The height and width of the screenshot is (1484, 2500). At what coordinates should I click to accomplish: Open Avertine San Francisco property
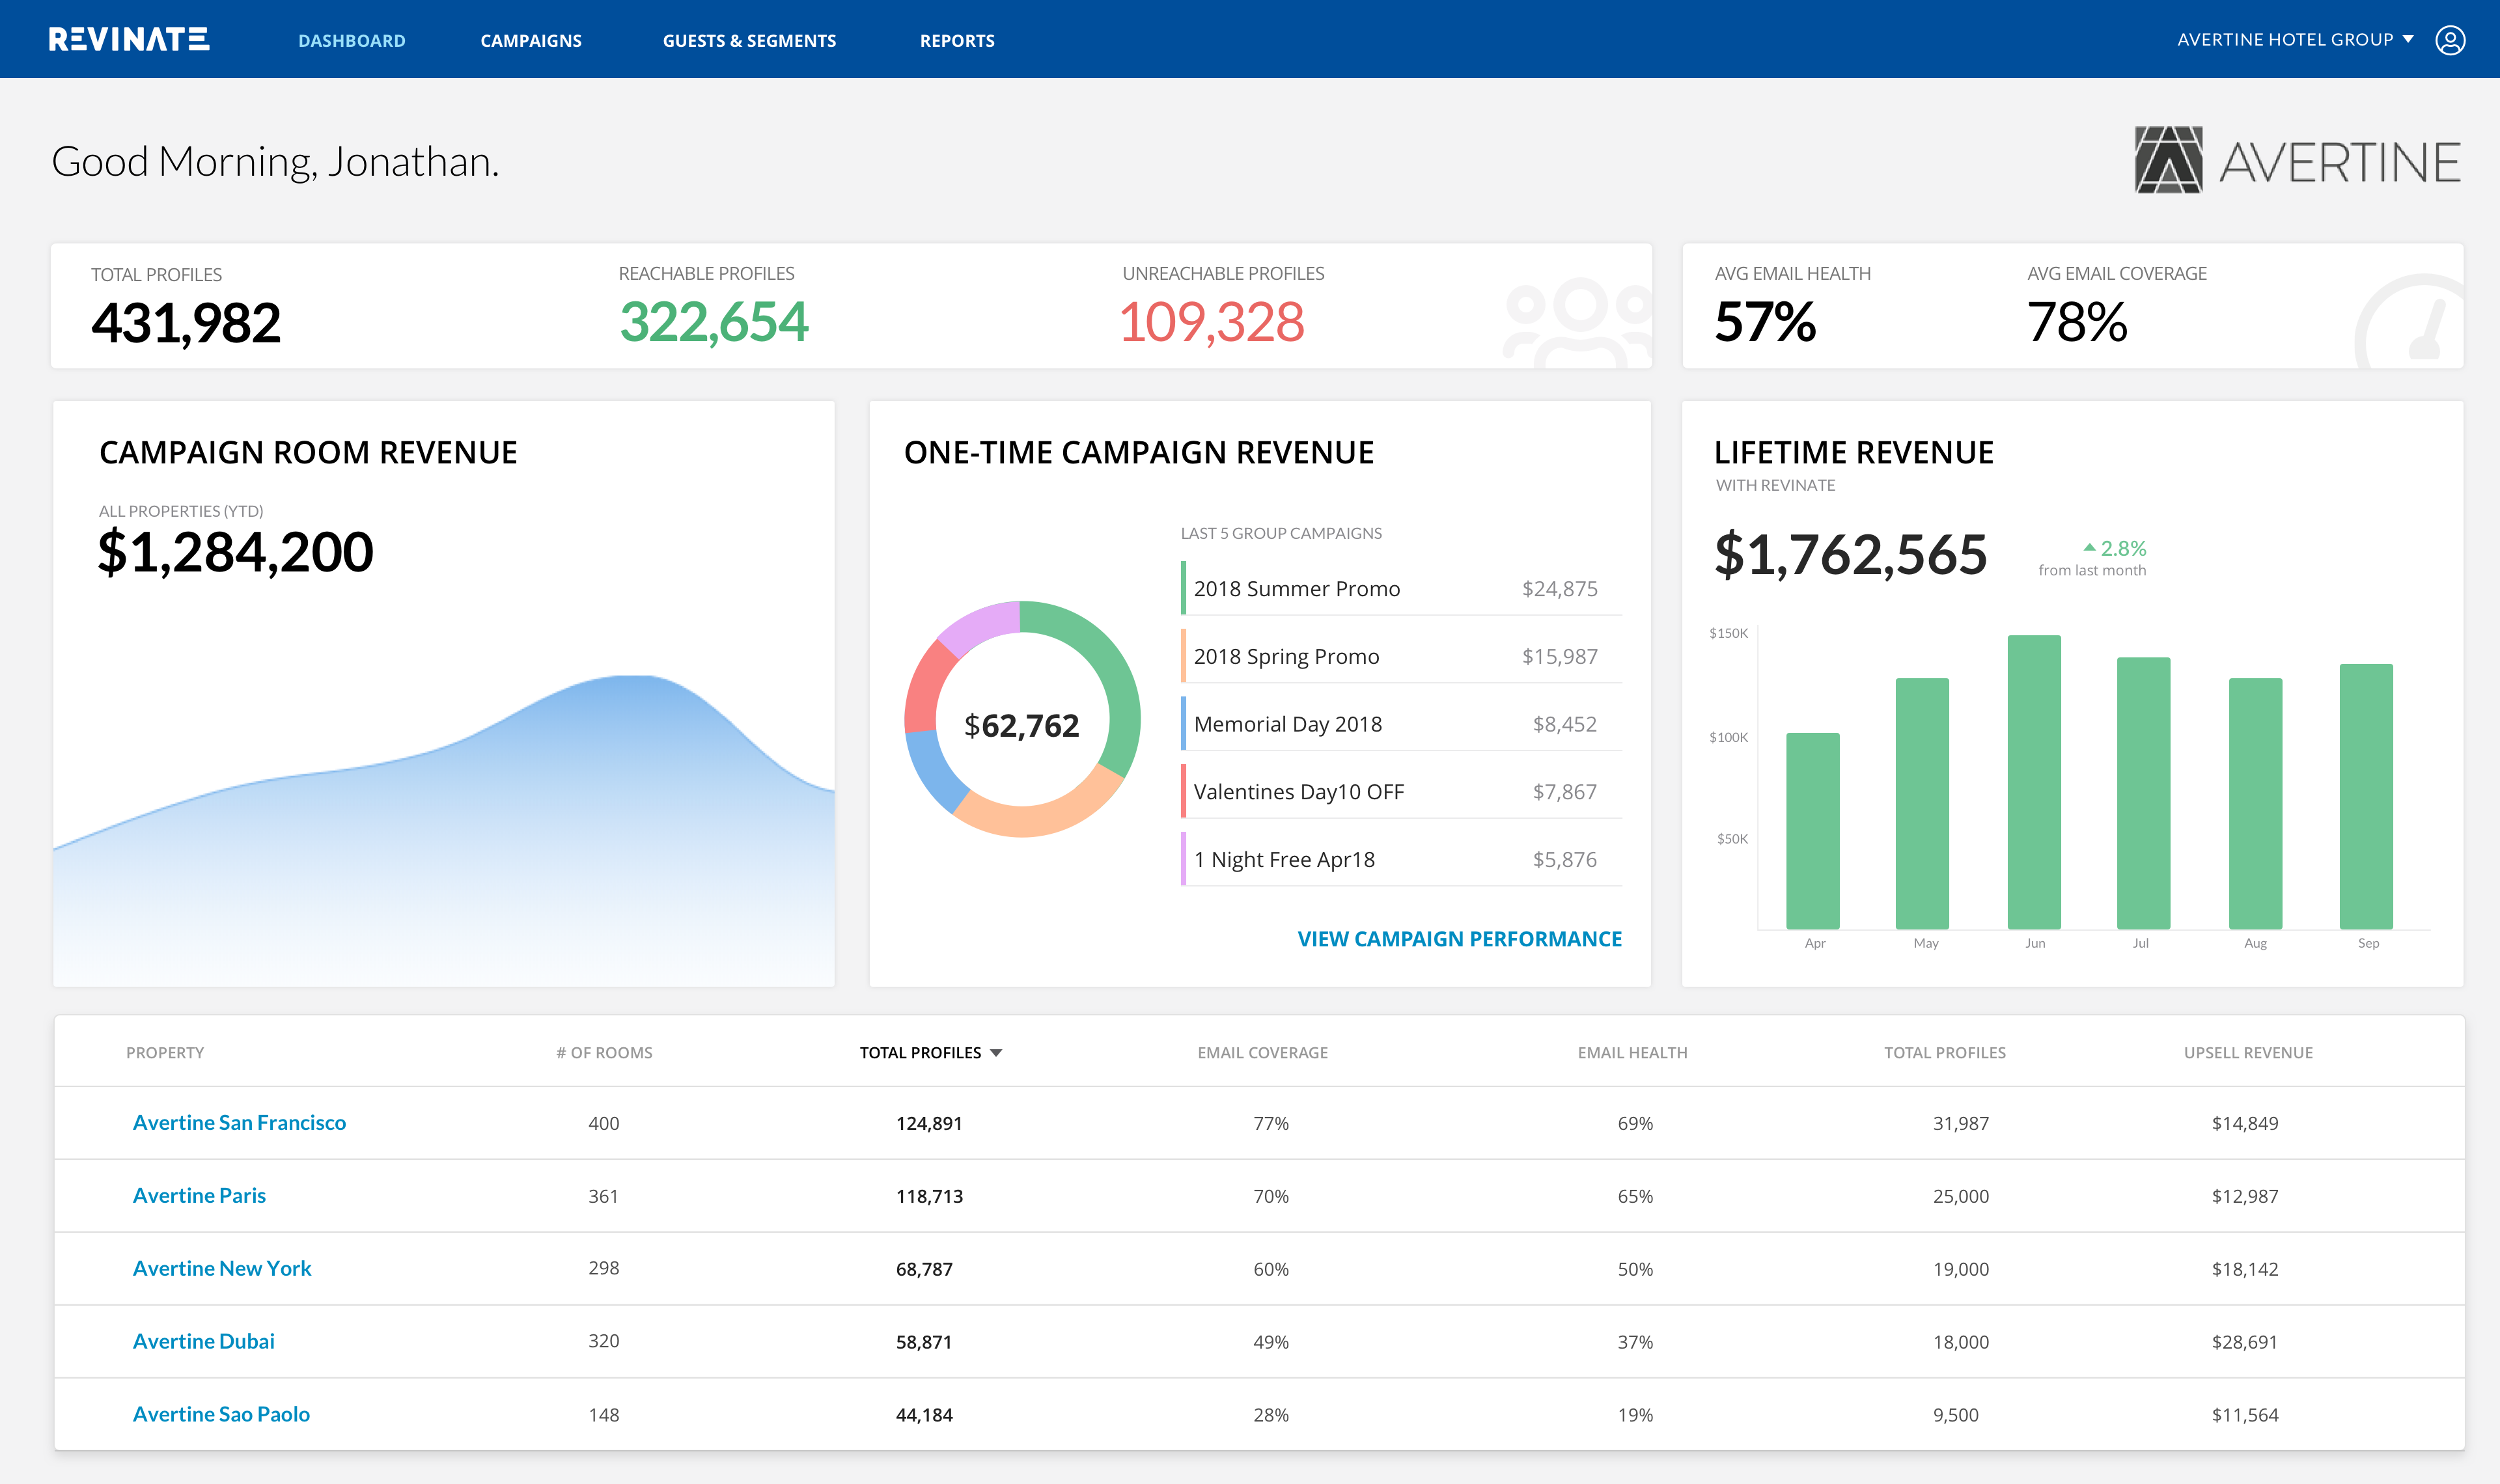239,1122
